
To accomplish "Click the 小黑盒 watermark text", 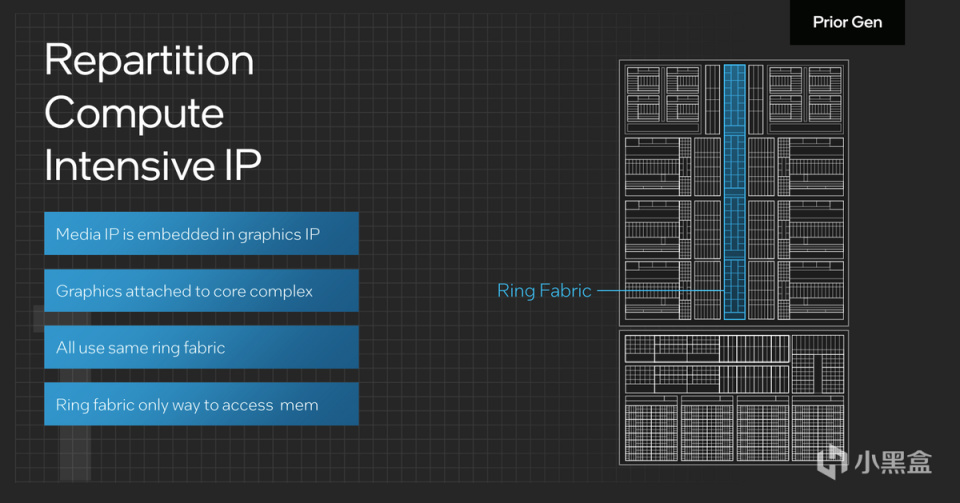I will click(893, 462).
